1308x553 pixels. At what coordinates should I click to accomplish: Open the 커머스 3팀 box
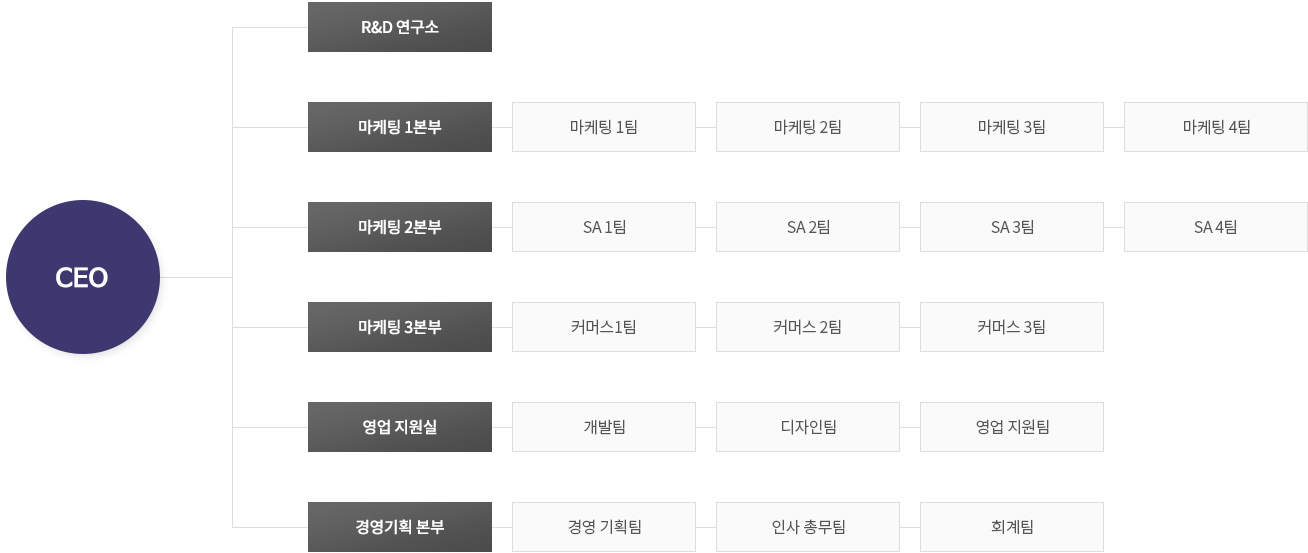[1012, 327]
